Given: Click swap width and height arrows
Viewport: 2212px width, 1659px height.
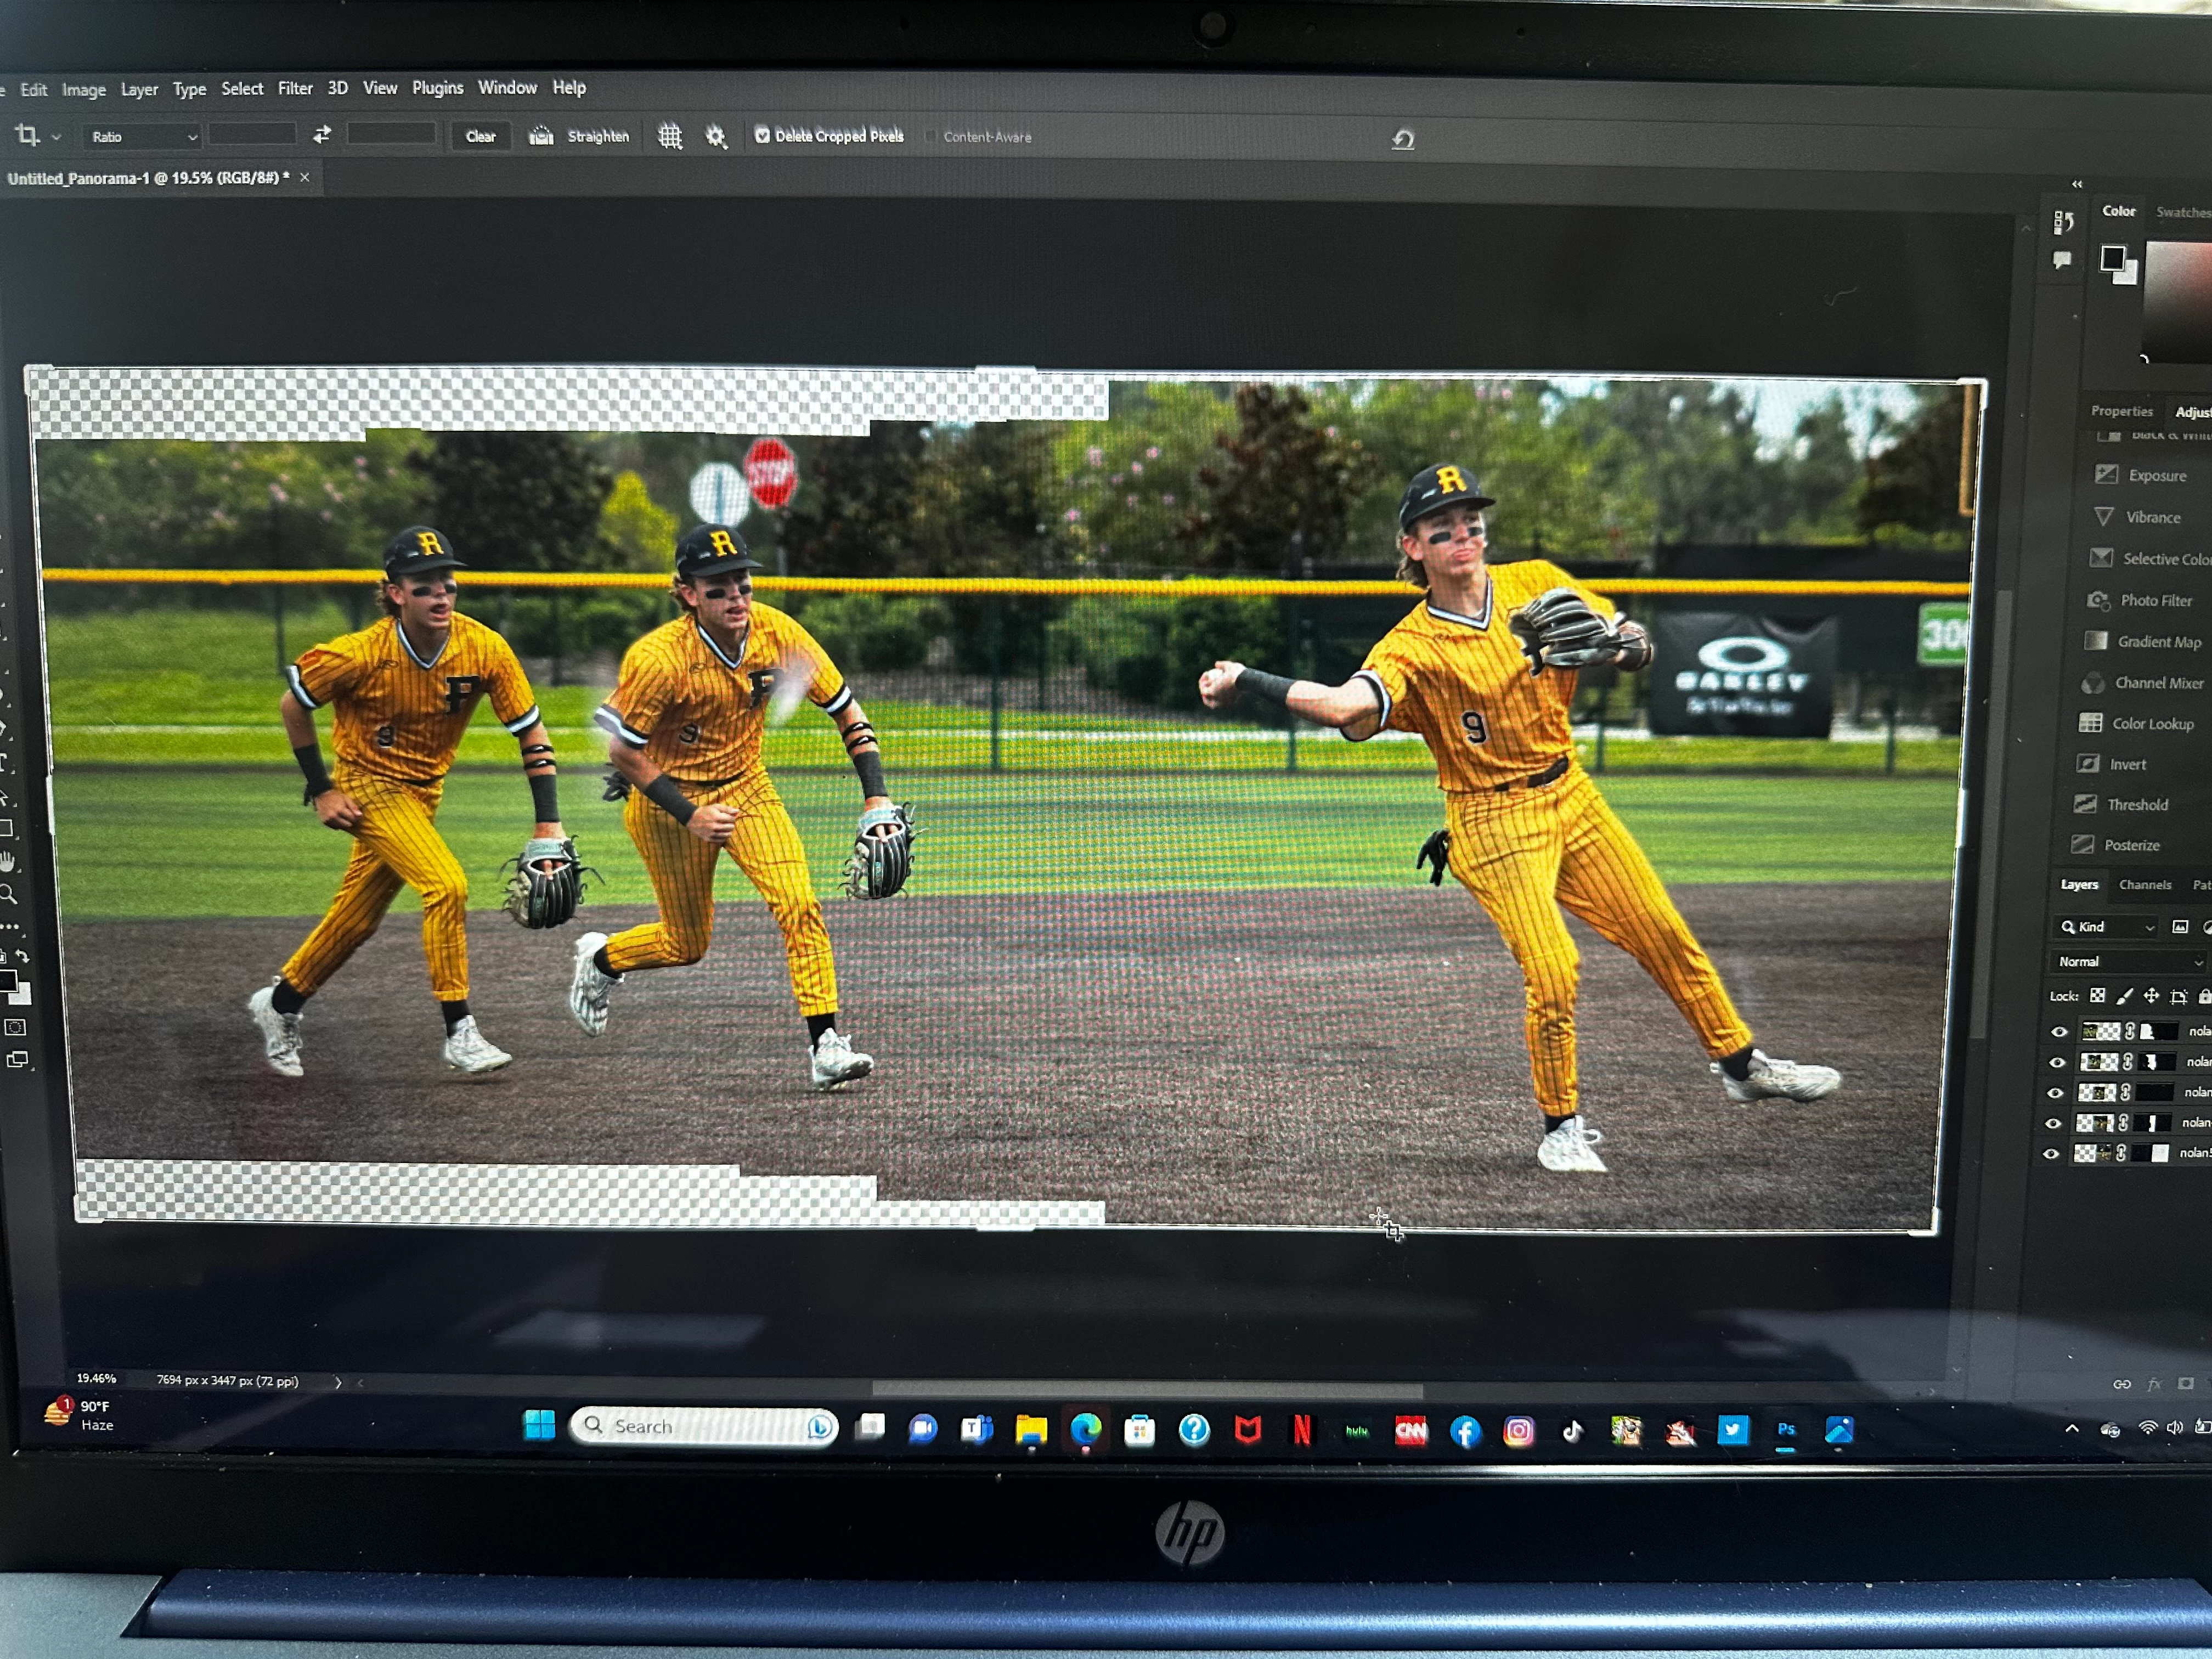Looking at the screenshot, I should click(322, 135).
